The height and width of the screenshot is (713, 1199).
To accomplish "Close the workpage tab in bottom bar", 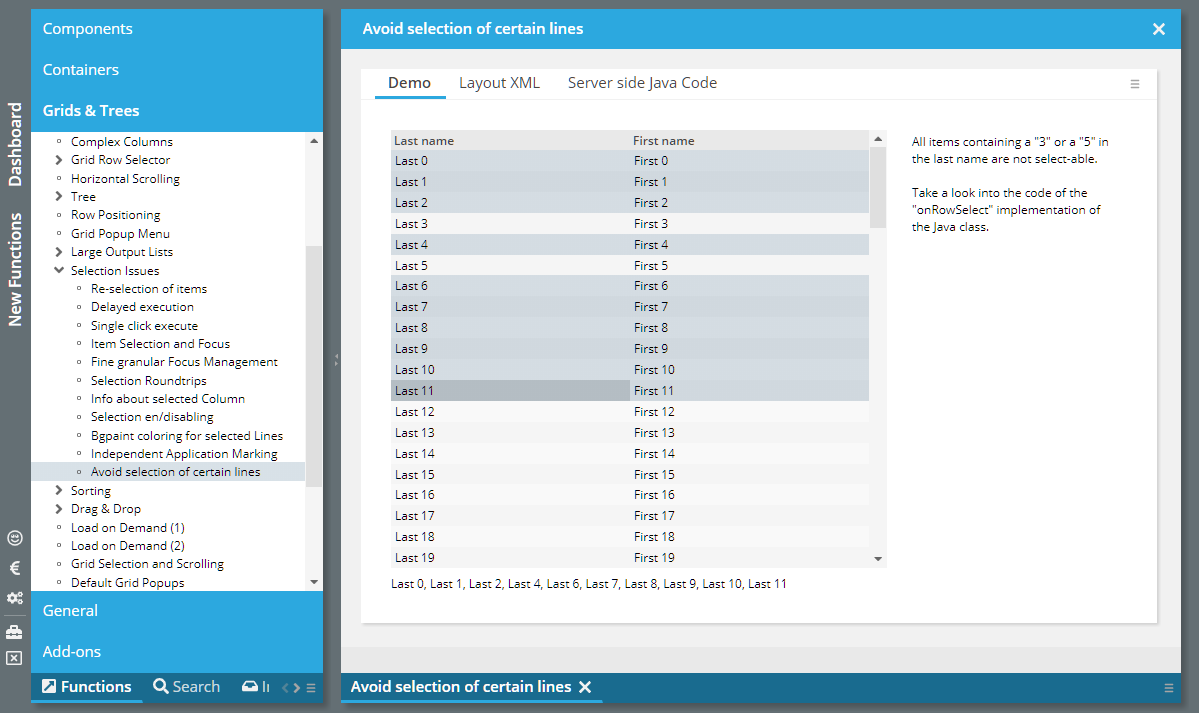I will coord(586,687).
